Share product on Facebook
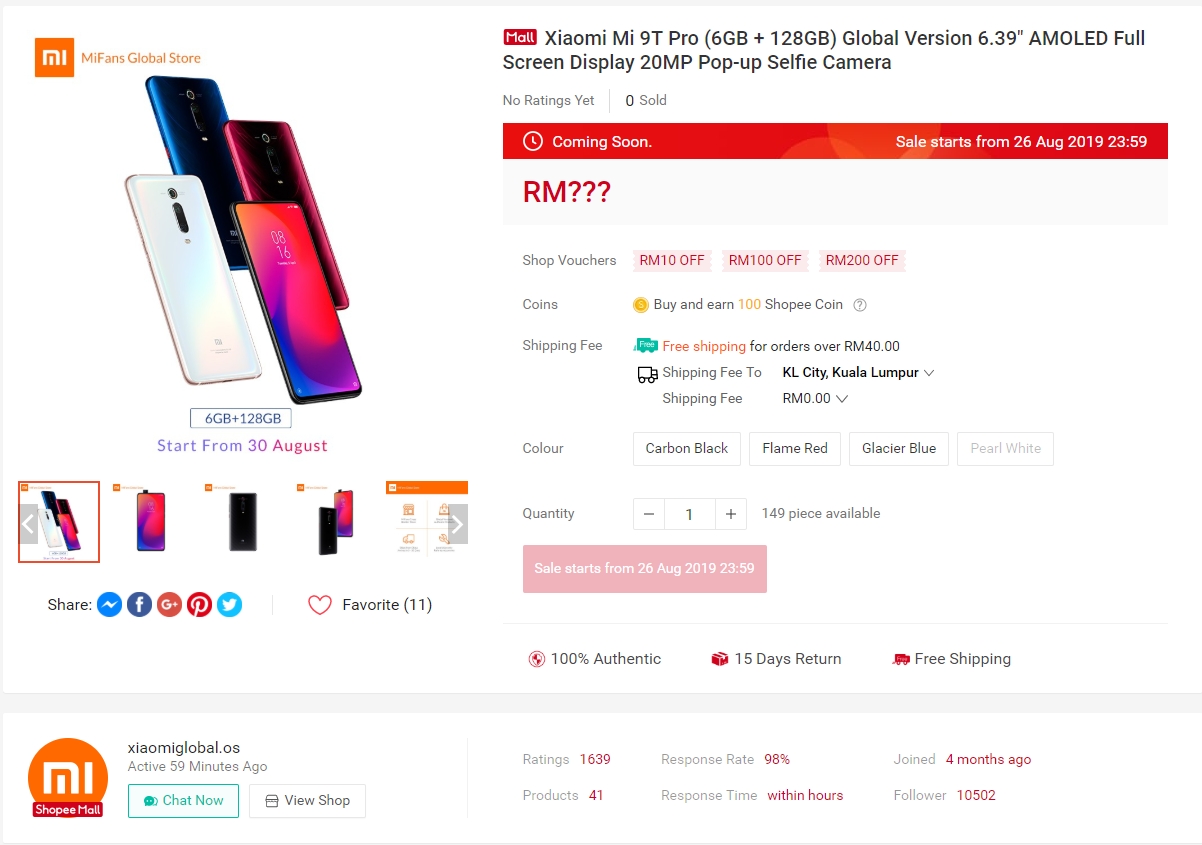Image resolution: width=1202 pixels, height=845 pixels. [x=140, y=604]
